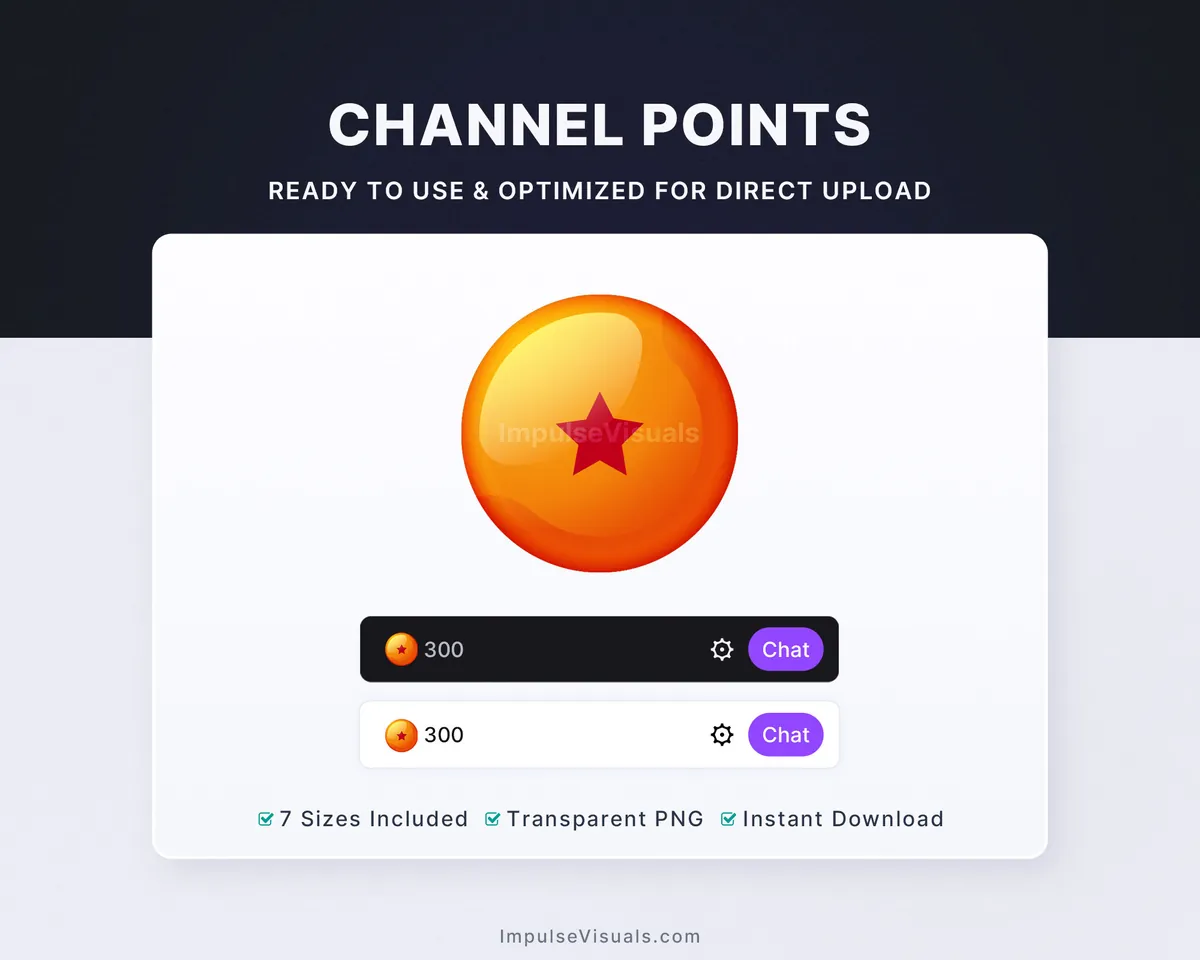
Task: Toggle the Transparent PNG checkbox
Action: pyautogui.click(x=493, y=819)
